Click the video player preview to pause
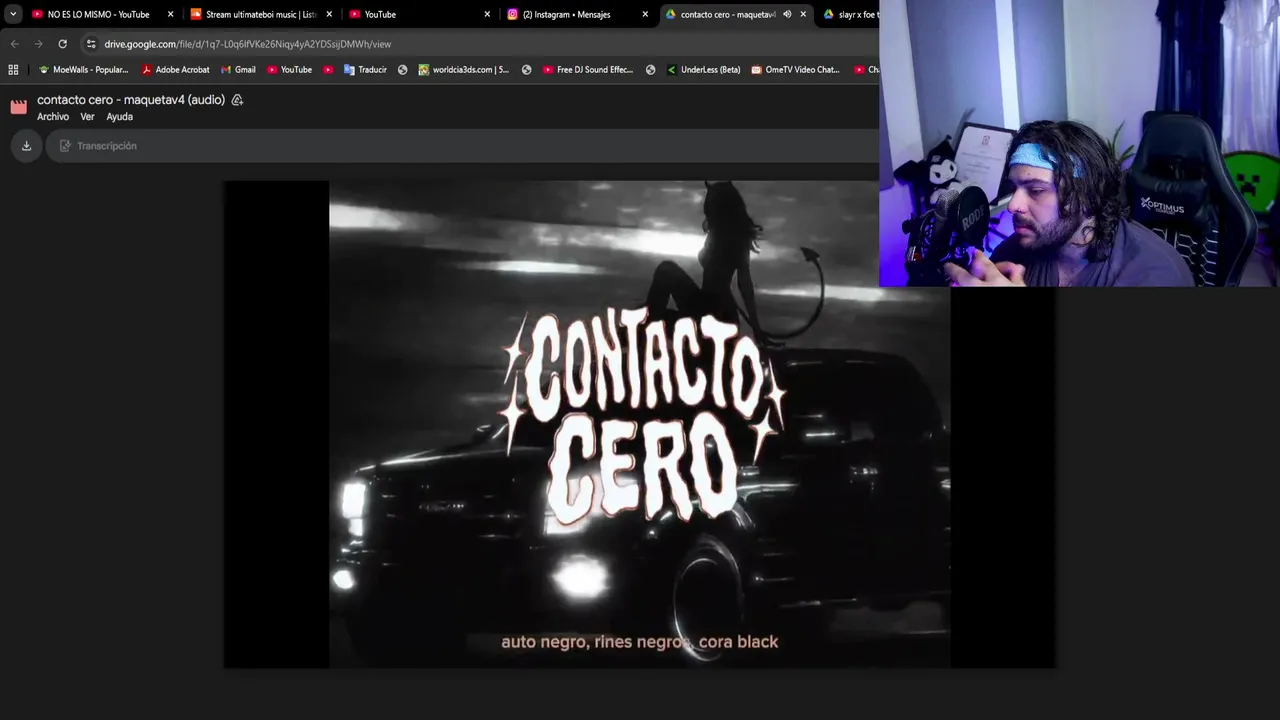 639,424
